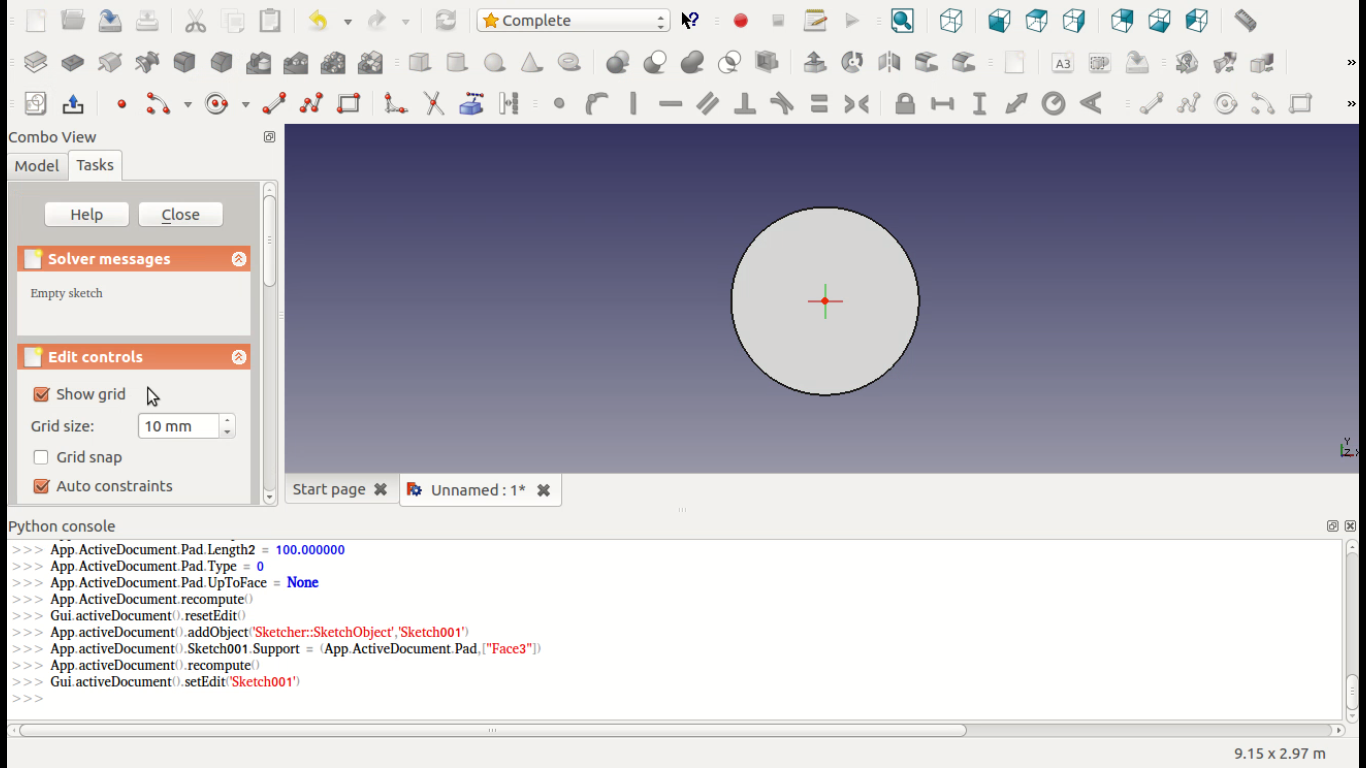This screenshot has width=1366, height=768.
Task: Apply the vertical constraint
Action: [x=633, y=104]
